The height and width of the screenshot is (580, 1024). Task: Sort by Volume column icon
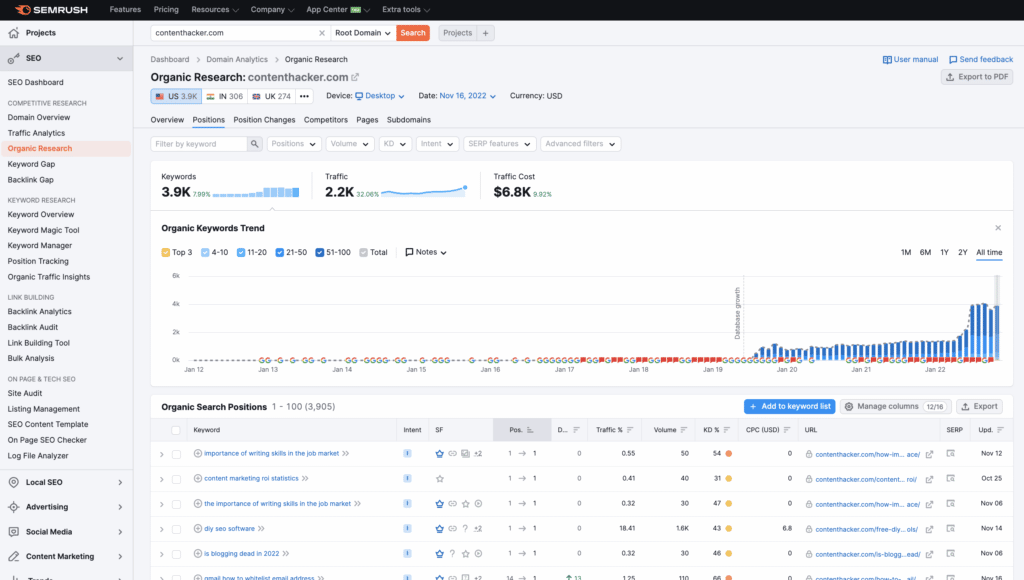pos(684,430)
